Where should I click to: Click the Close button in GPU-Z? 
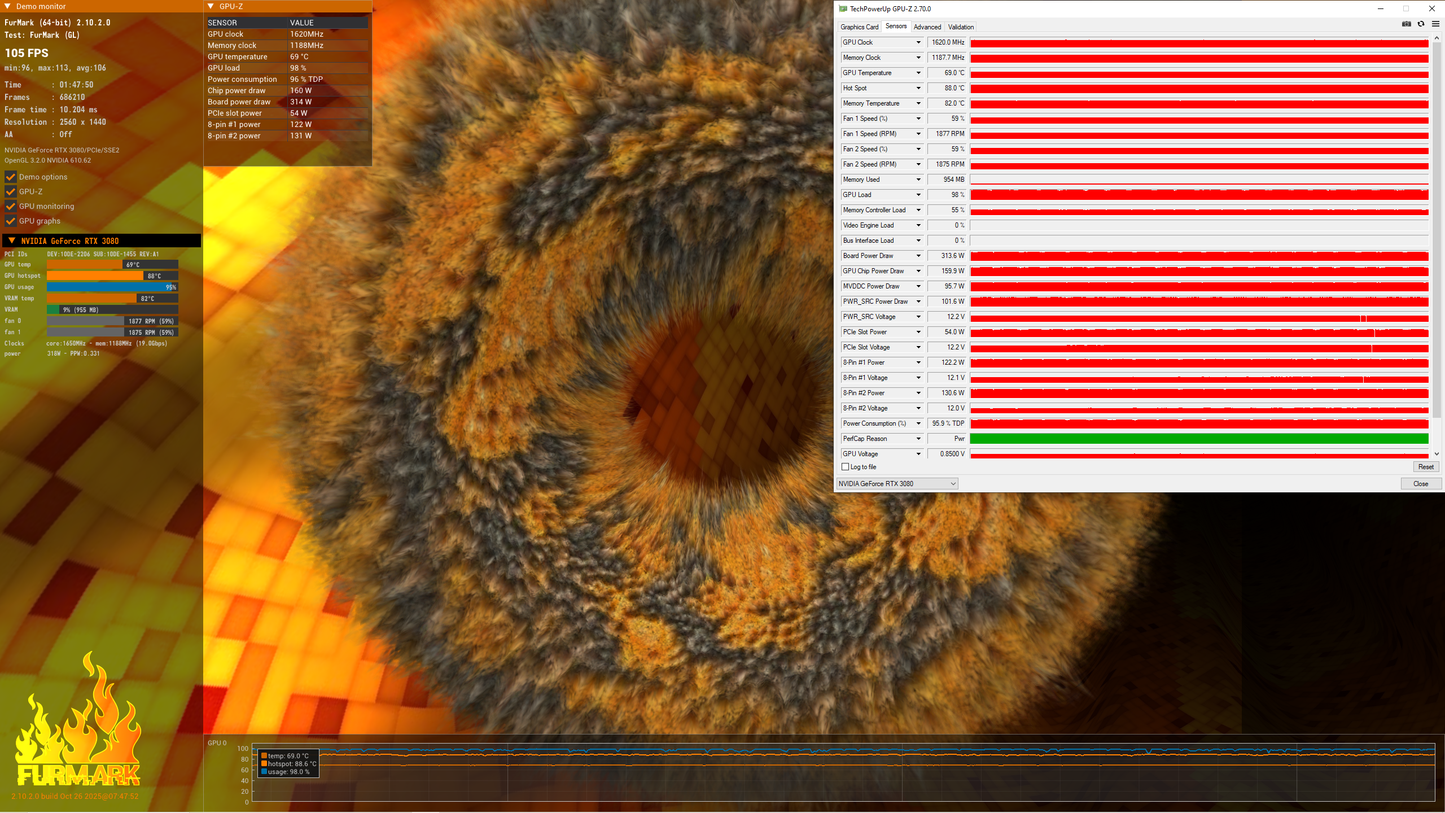[1421, 484]
